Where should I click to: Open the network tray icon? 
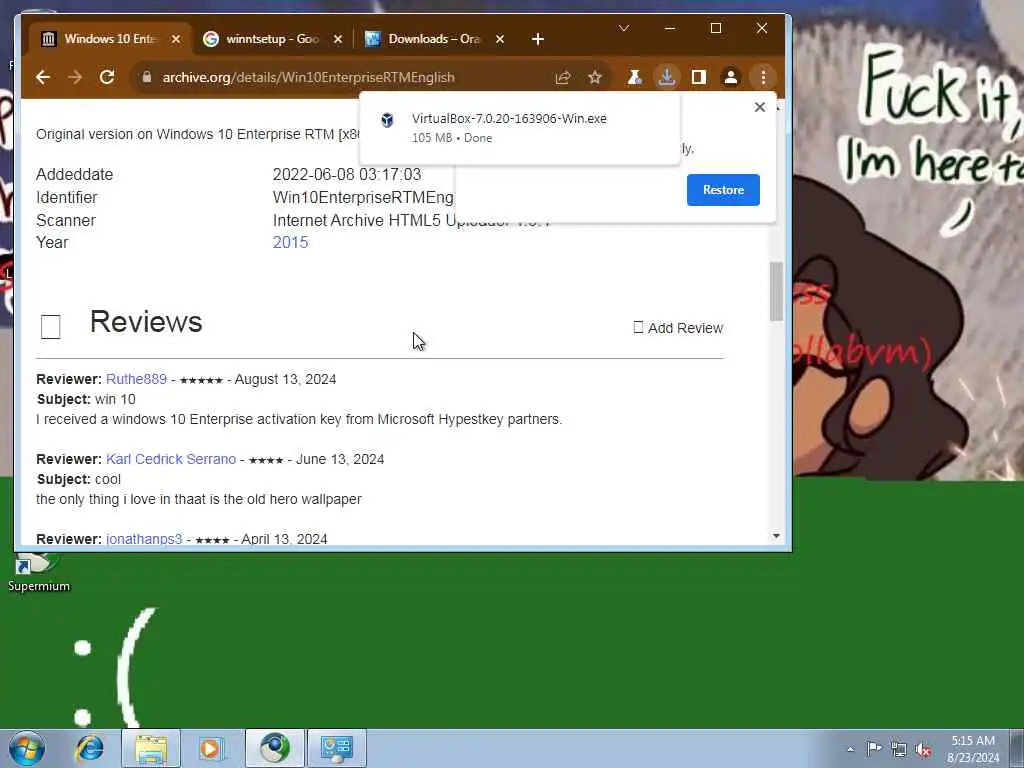(899, 749)
